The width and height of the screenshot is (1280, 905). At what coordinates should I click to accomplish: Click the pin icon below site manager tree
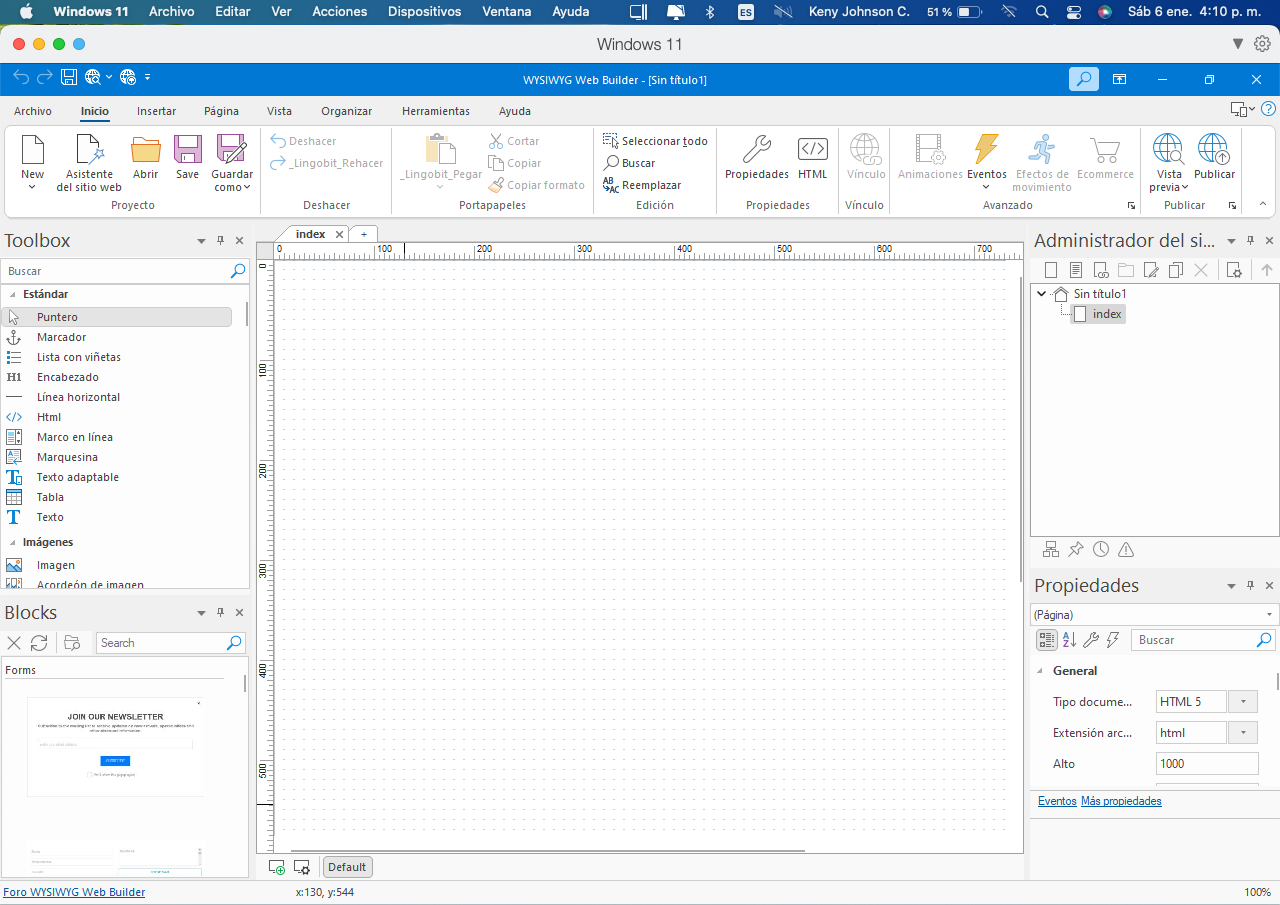(x=1076, y=549)
